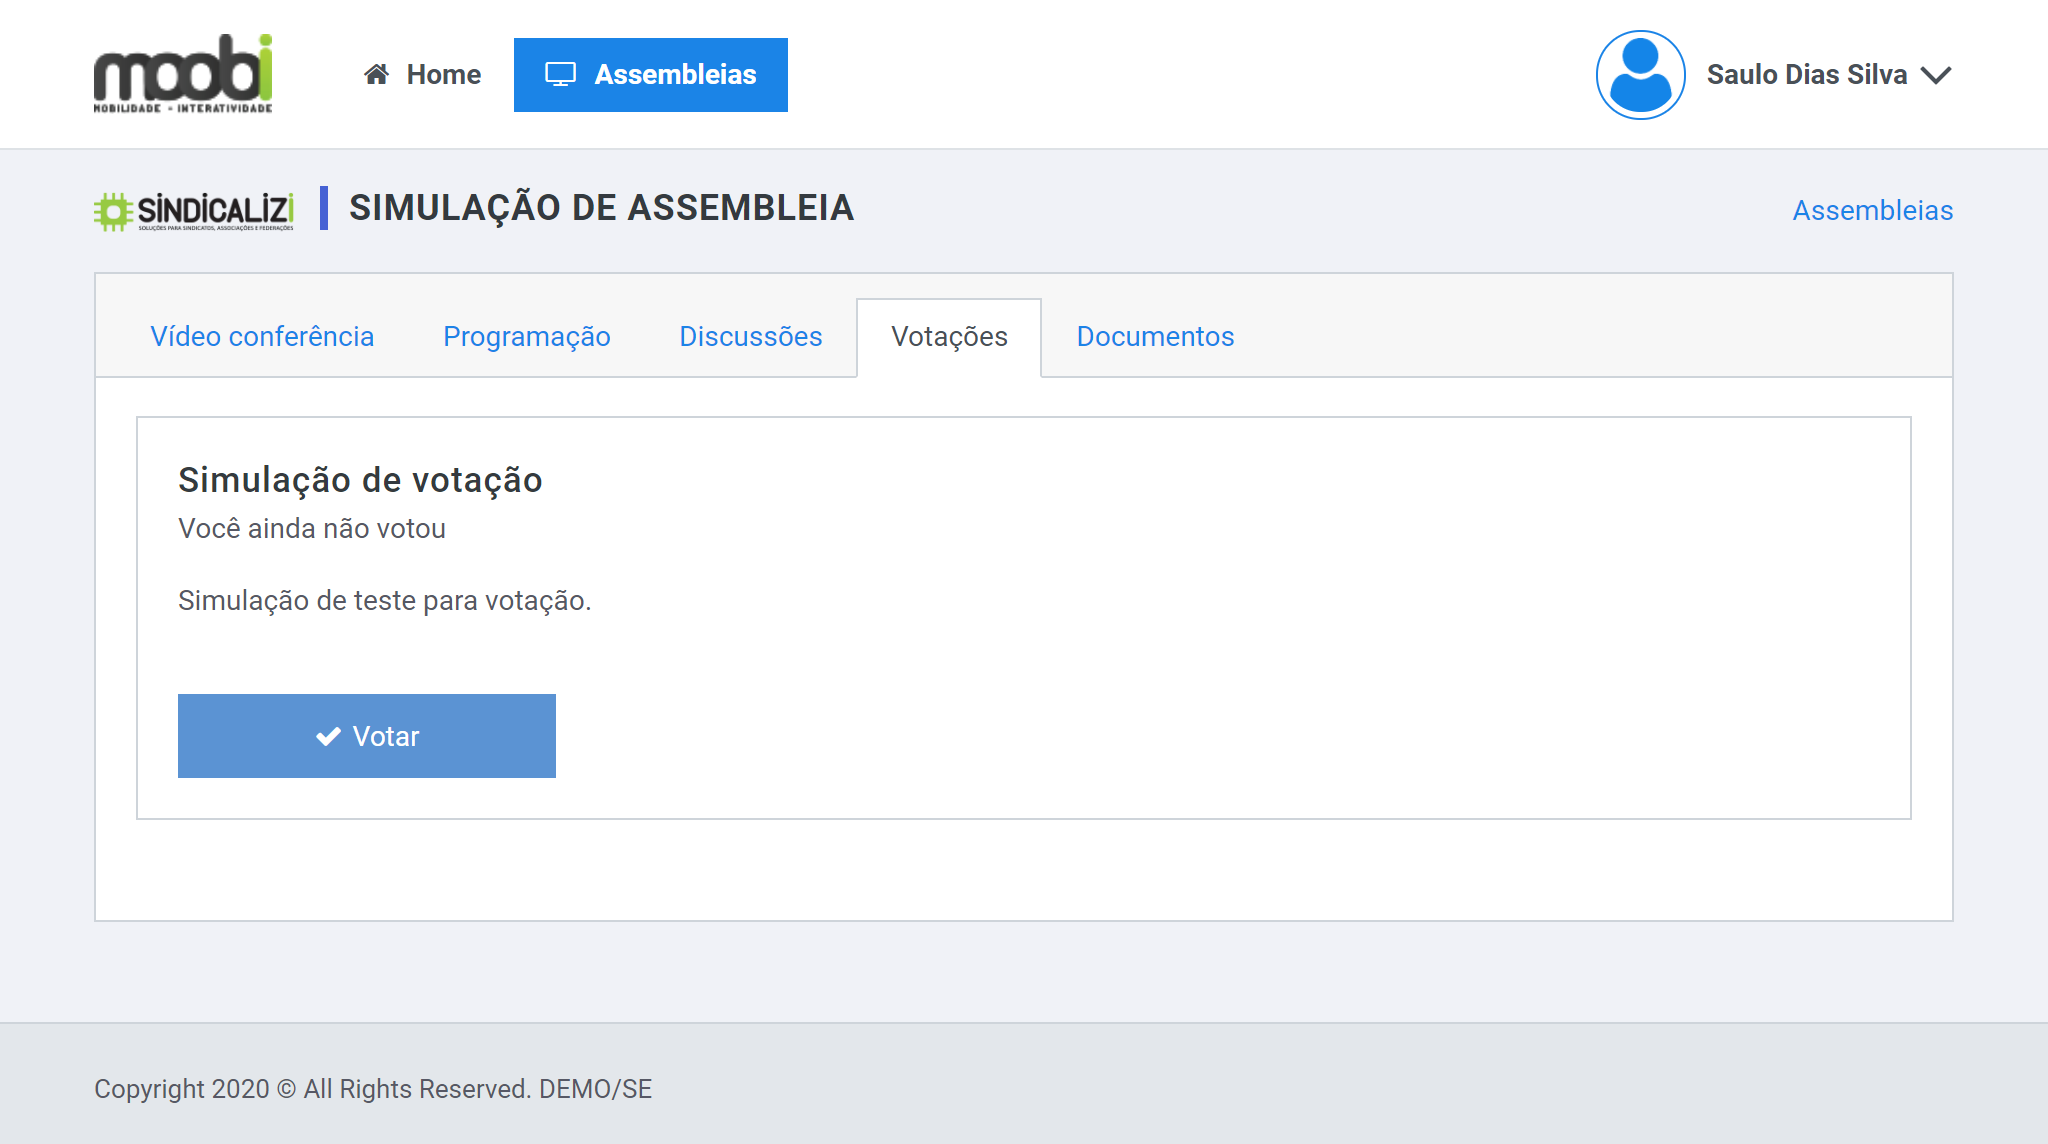
Task: Click the Sindicalizi logo
Action: [x=196, y=210]
